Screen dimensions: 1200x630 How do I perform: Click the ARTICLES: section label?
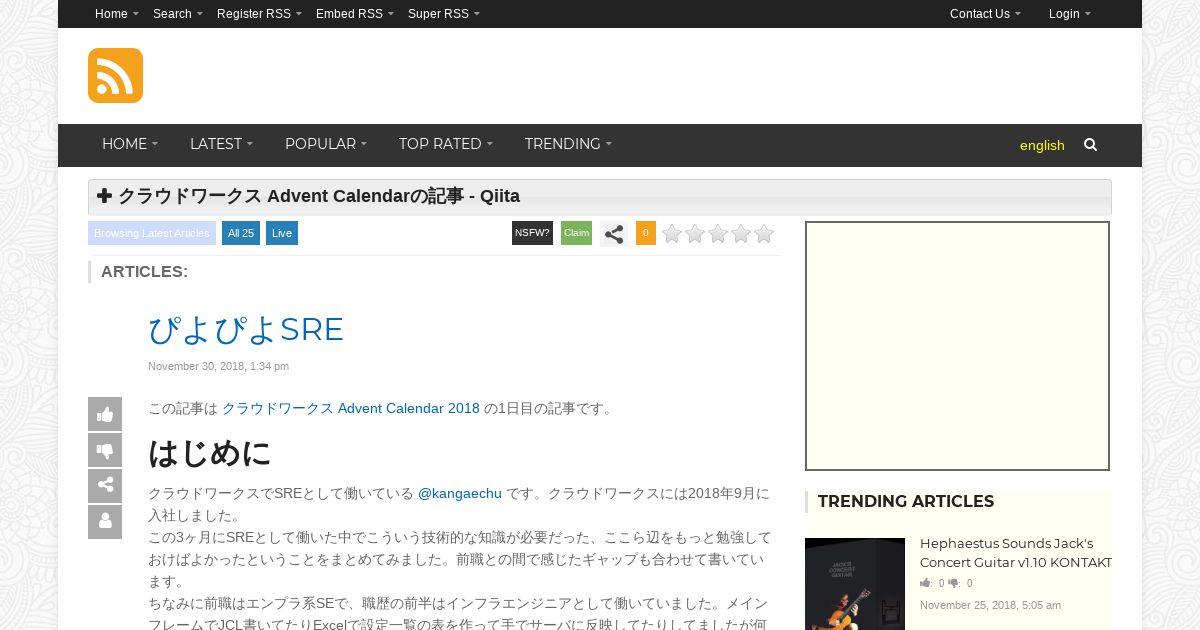click(144, 272)
